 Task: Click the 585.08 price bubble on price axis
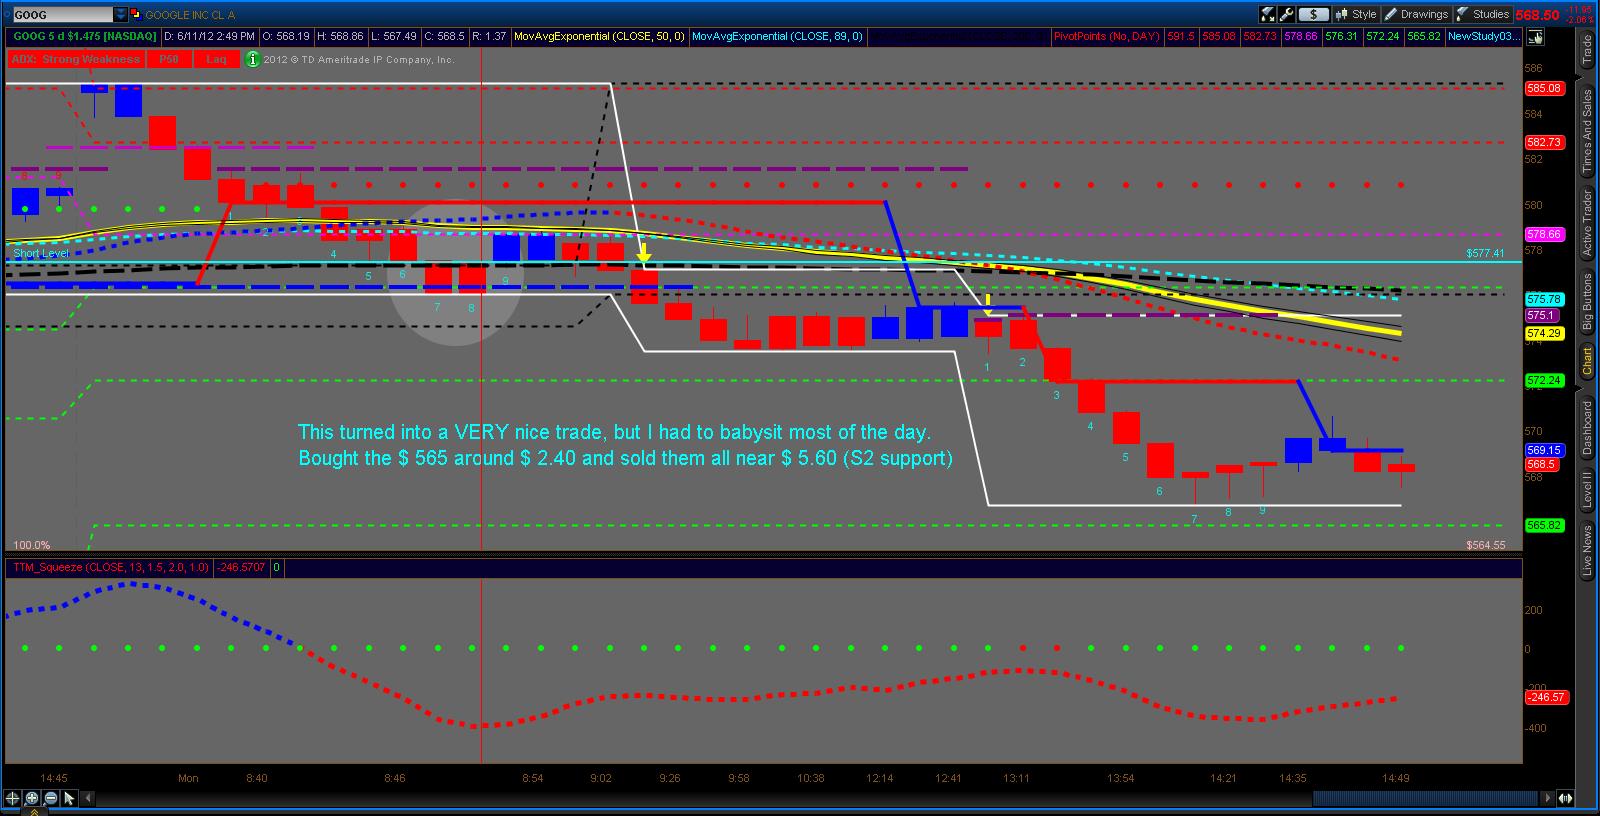point(1544,88)
